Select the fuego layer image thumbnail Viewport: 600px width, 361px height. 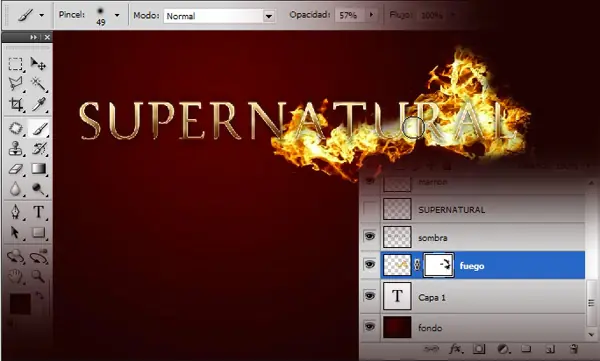coord(397,265)
